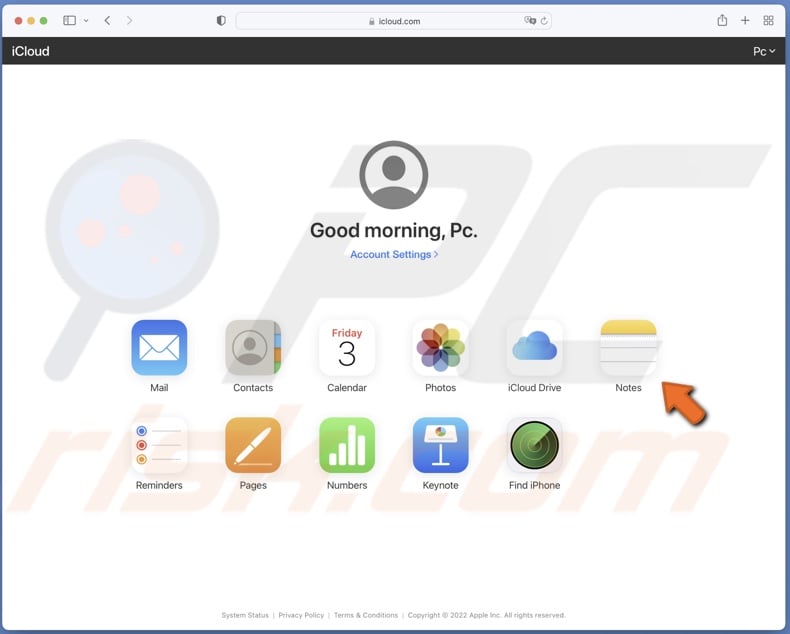Viewport: 790px width, 634px height.
Task: Reload the page with refresh icon
Action: point(544,21)
